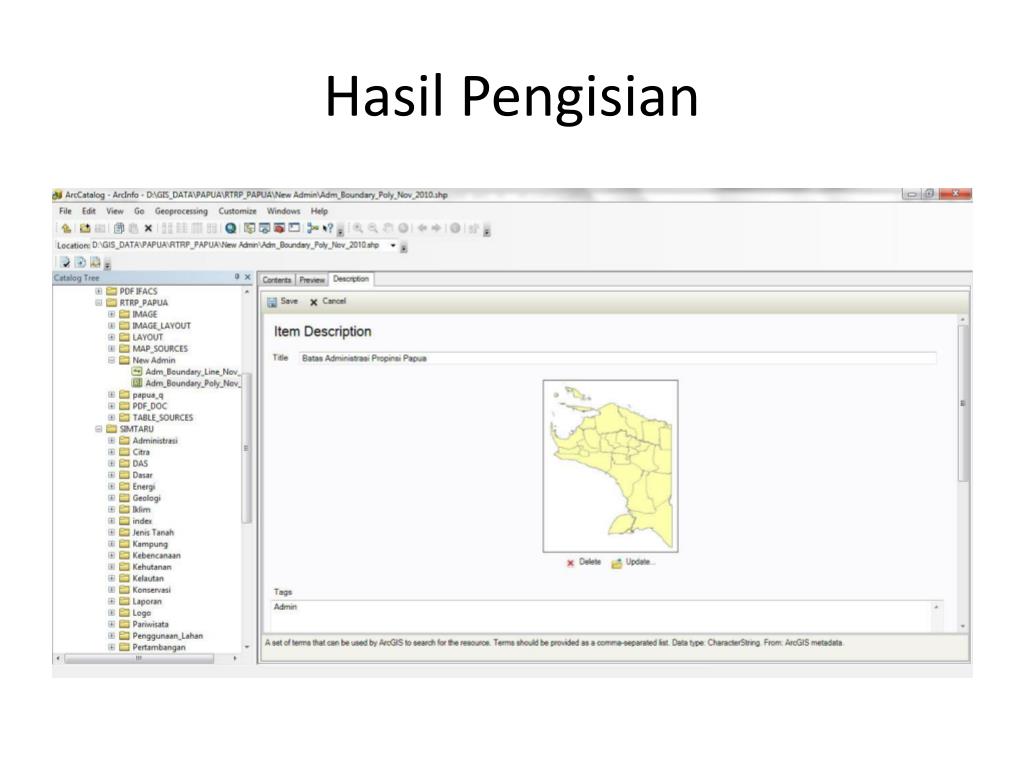Switch to List view icon
Screen dimensions: 1024x768
tap(182, 229)
